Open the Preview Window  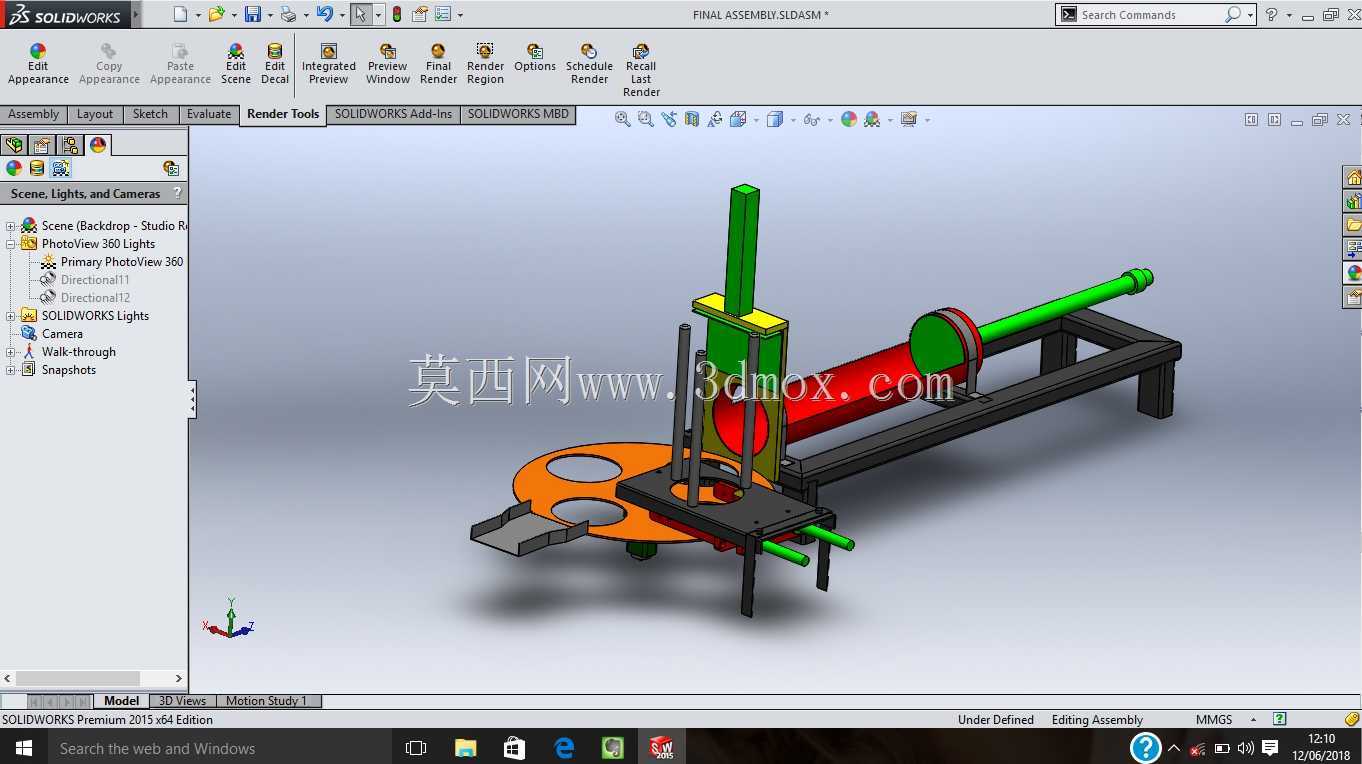coord(388,64)
